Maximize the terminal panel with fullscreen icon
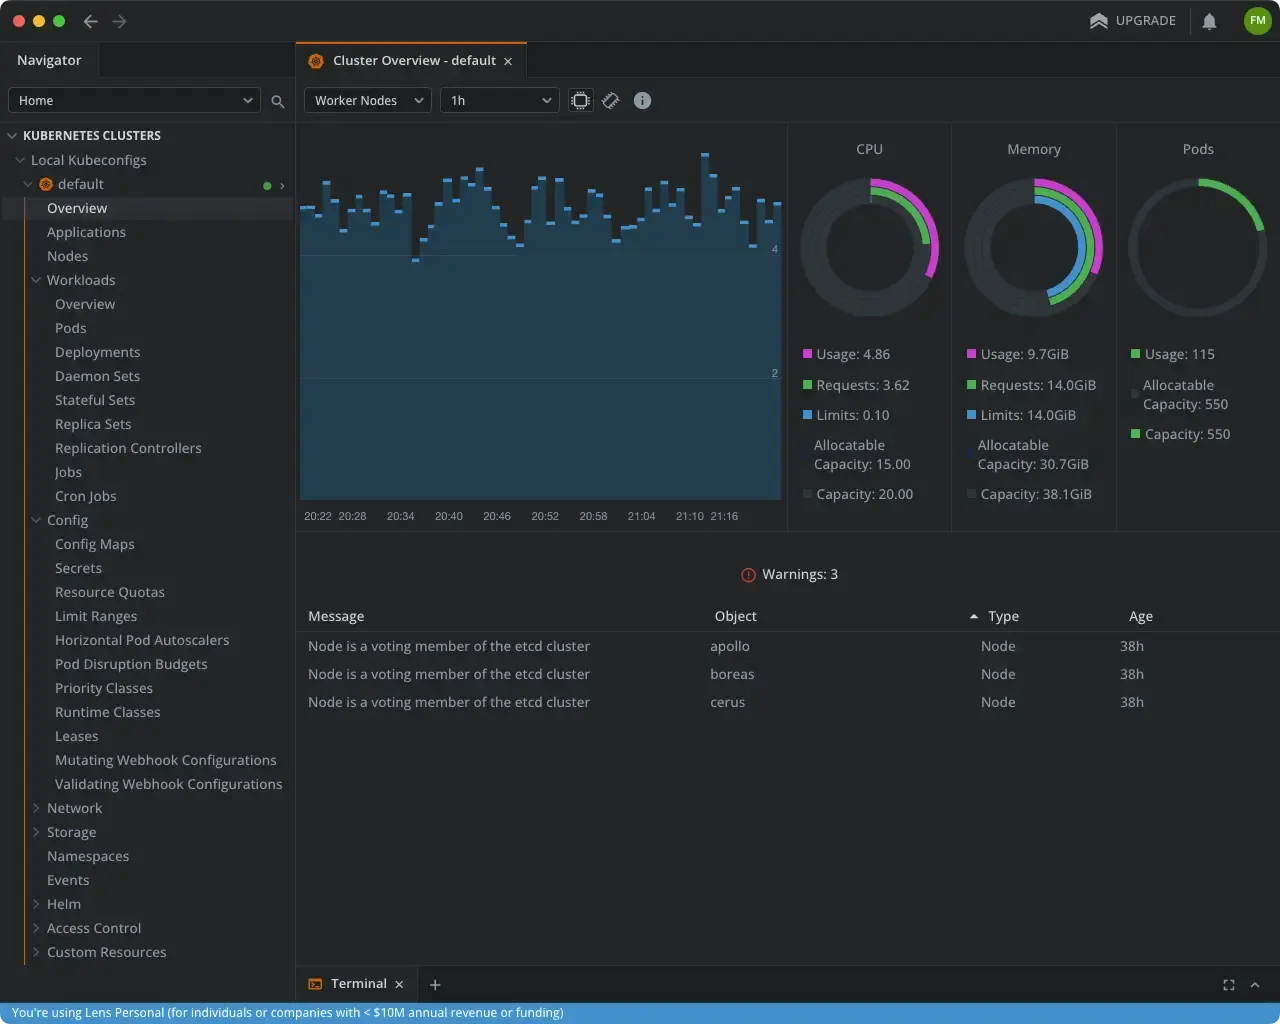This screenshot has height=1024, width=1280. [1229, 985]
